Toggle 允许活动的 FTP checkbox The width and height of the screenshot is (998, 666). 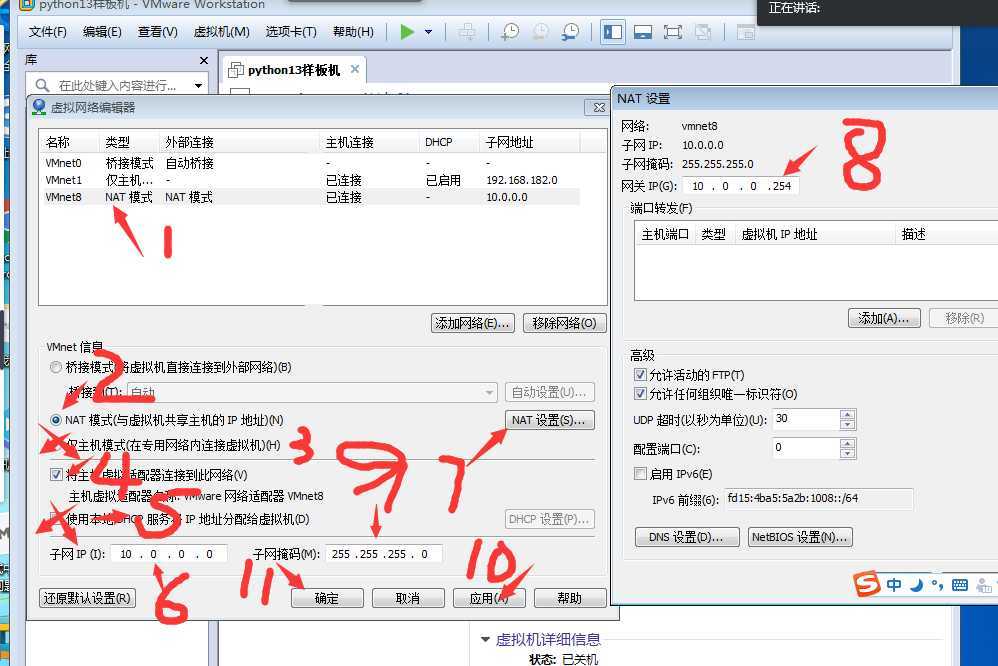click(x=640, y=374)
